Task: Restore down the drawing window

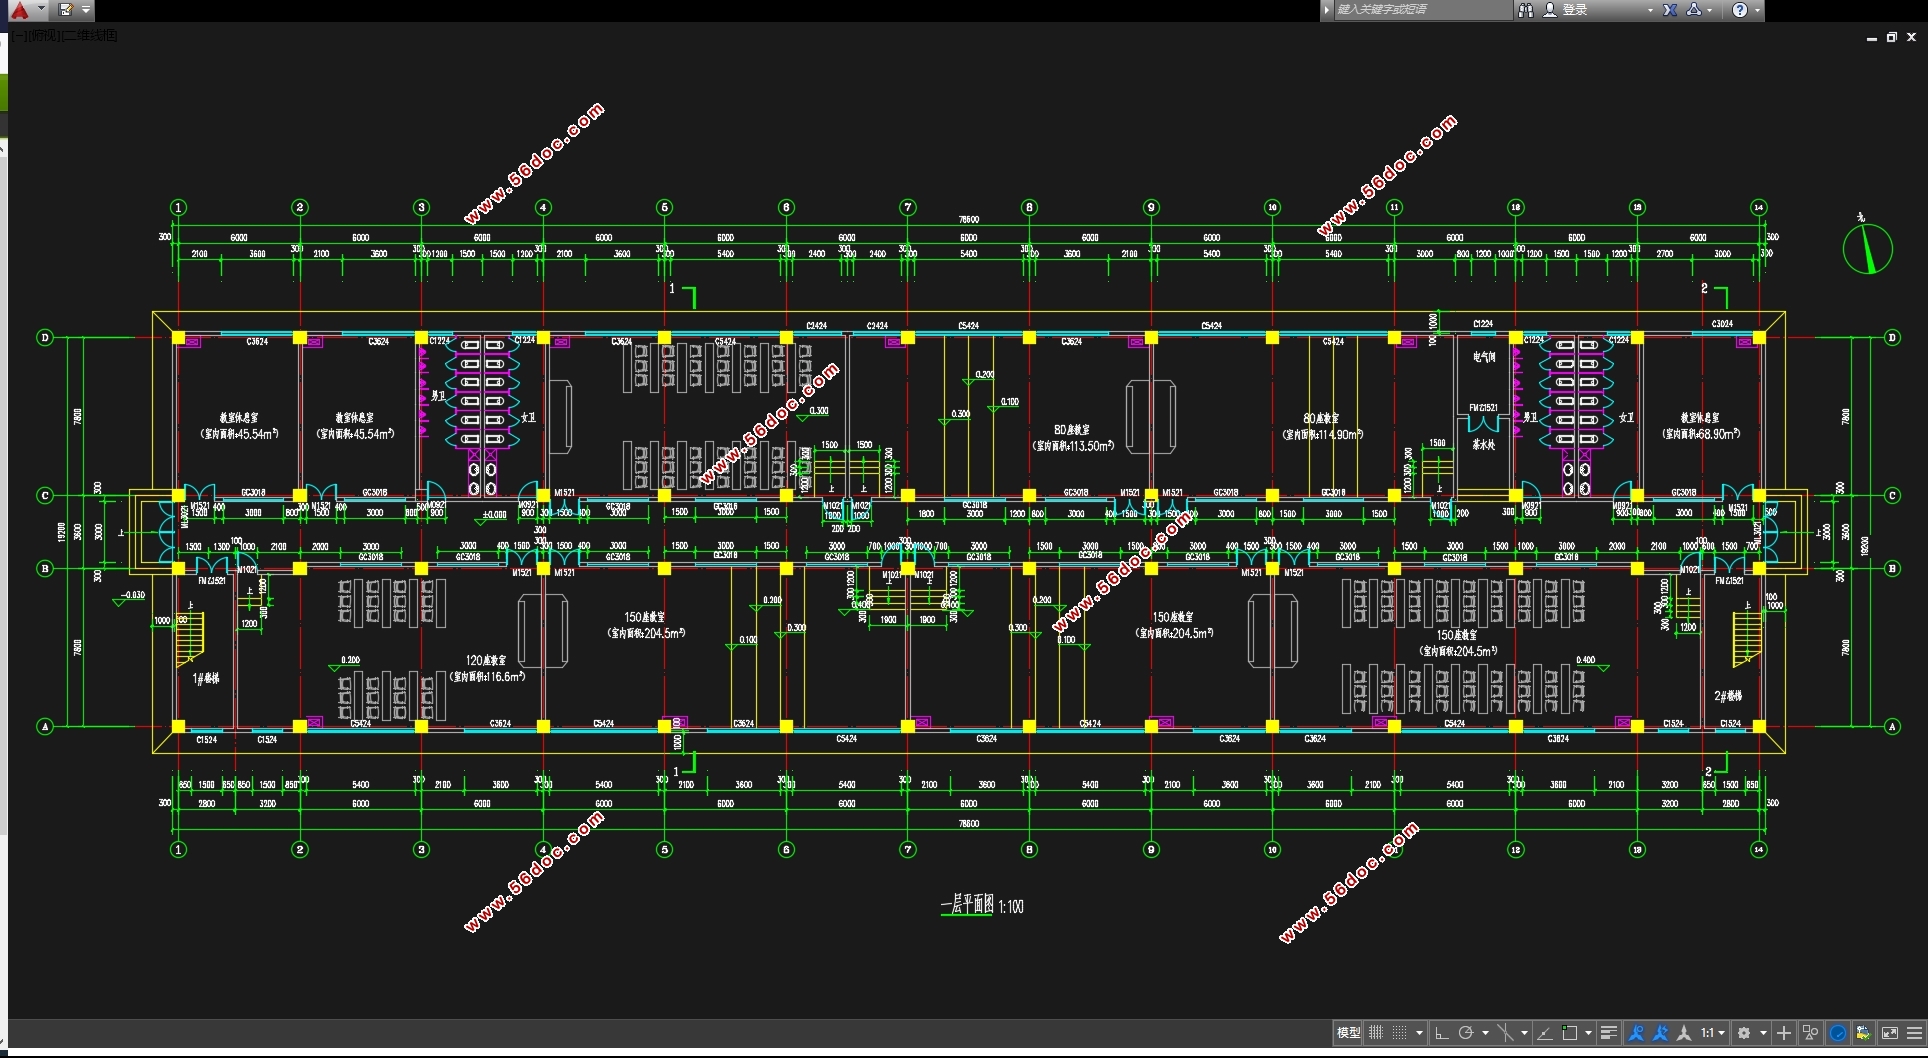Action: 1891,37
